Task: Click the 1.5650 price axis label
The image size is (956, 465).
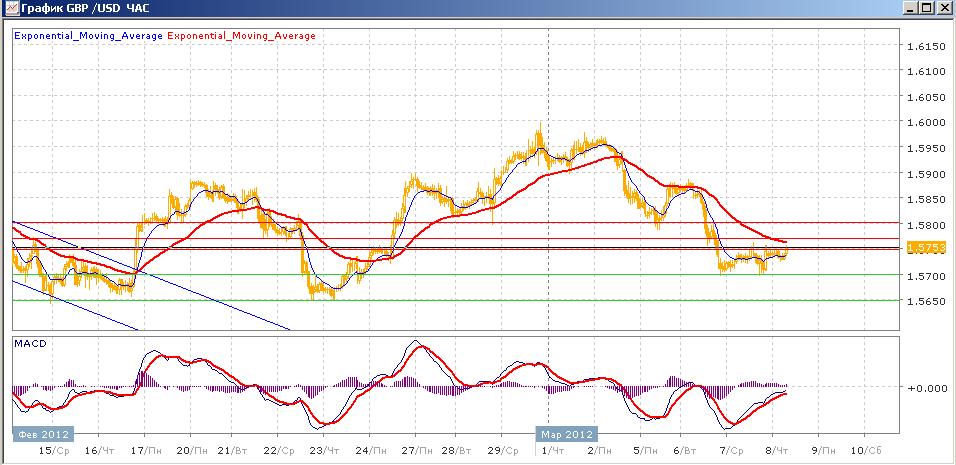Action: coord(927,302)
